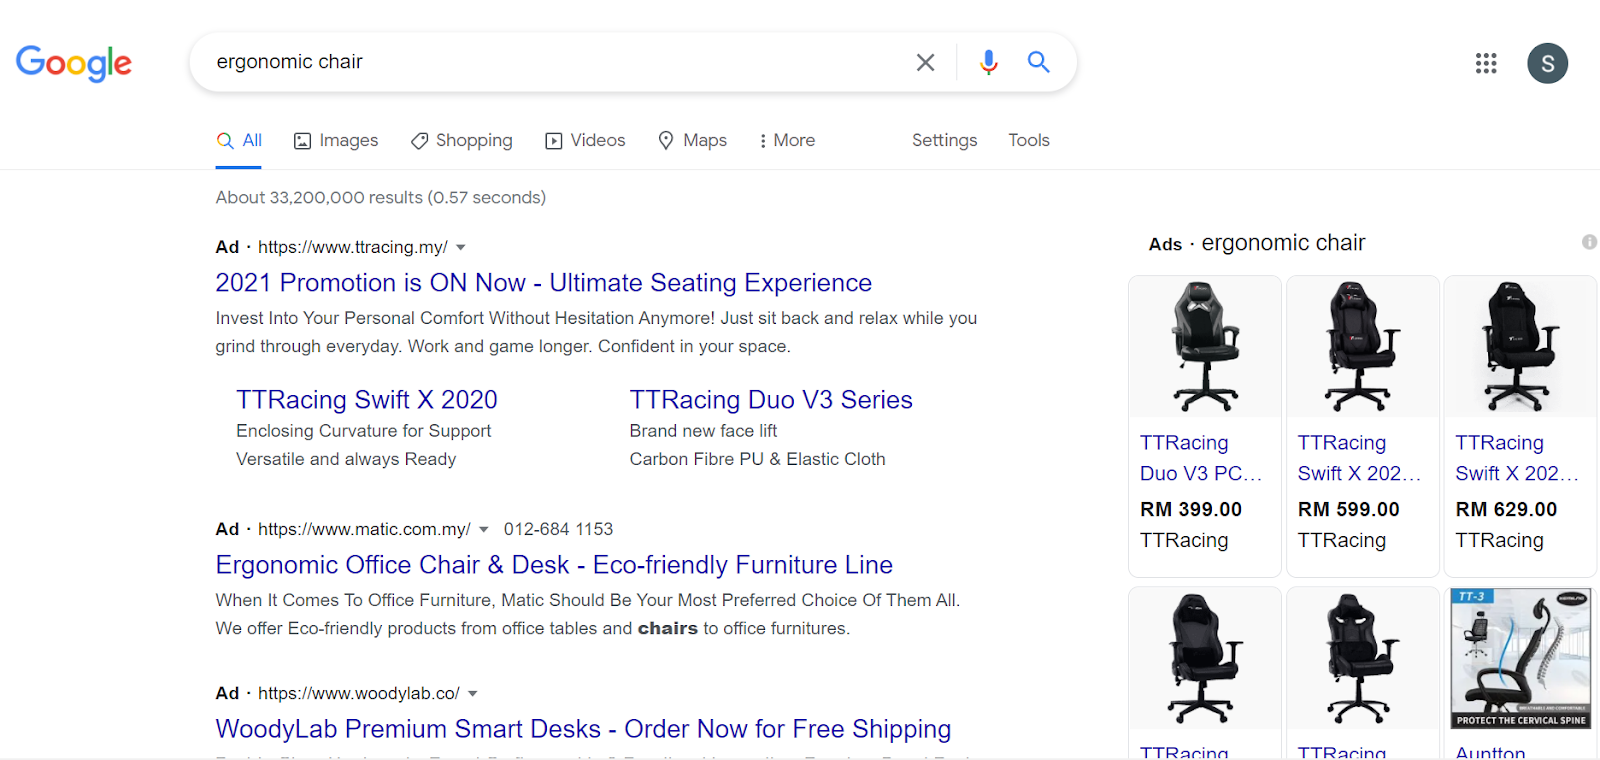
Task: Open Swift X product title priced RM 599.00
Action: click(1359, 458)
